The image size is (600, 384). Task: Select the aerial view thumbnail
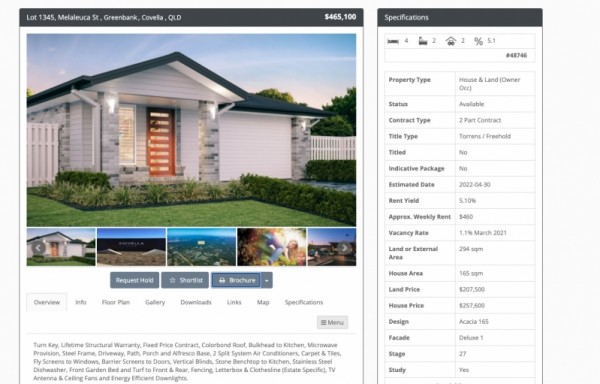click(x=201, y=247)
